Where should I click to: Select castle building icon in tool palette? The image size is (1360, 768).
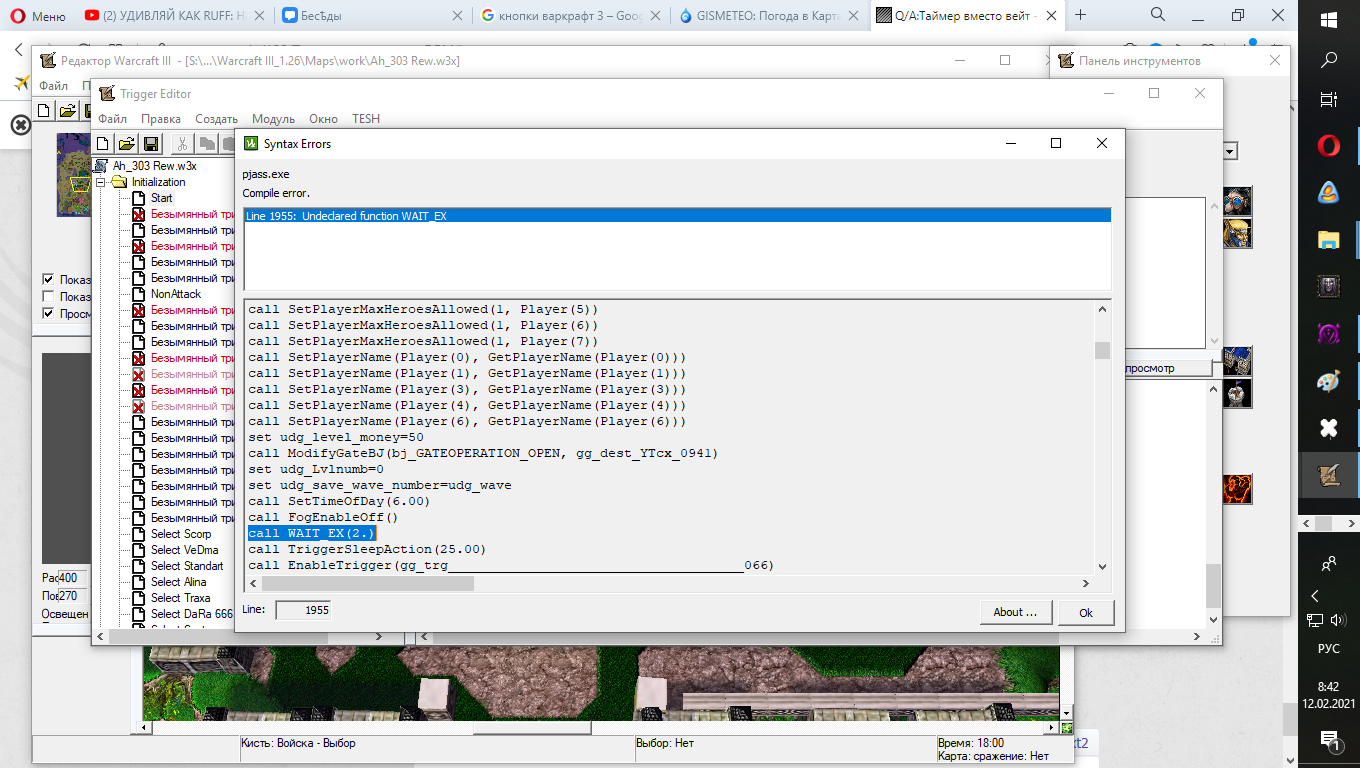1237,360
